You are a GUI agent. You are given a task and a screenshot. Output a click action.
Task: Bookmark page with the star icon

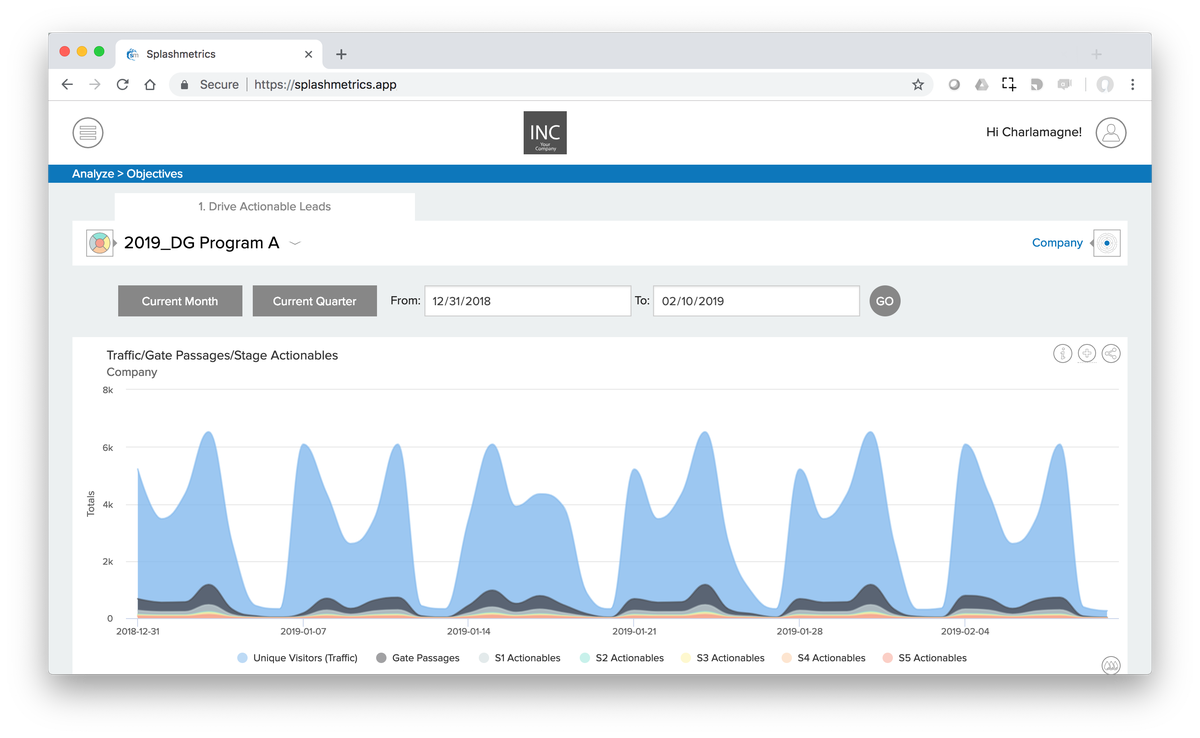coord(918,85)
